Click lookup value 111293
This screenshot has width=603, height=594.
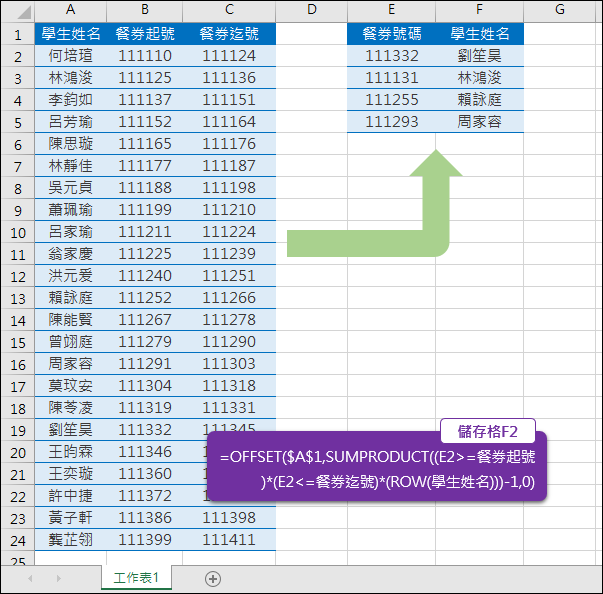(x=391, y=122)
